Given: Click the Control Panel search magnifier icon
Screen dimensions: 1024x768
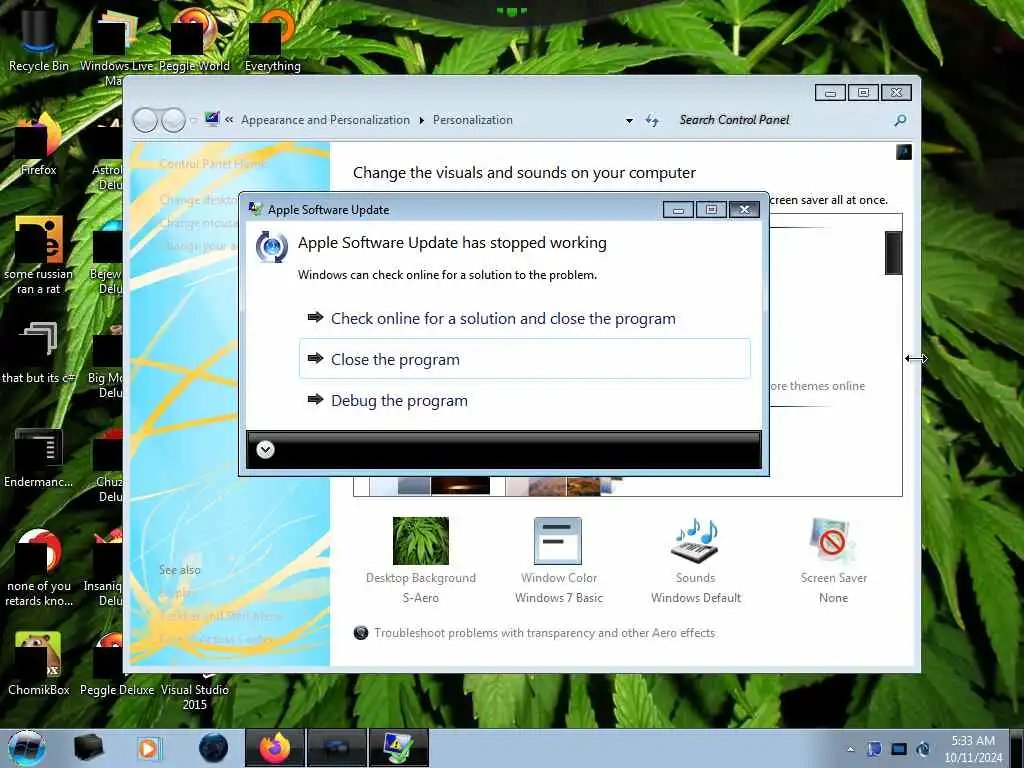Looking at the screenshot, I should (900, 120).
